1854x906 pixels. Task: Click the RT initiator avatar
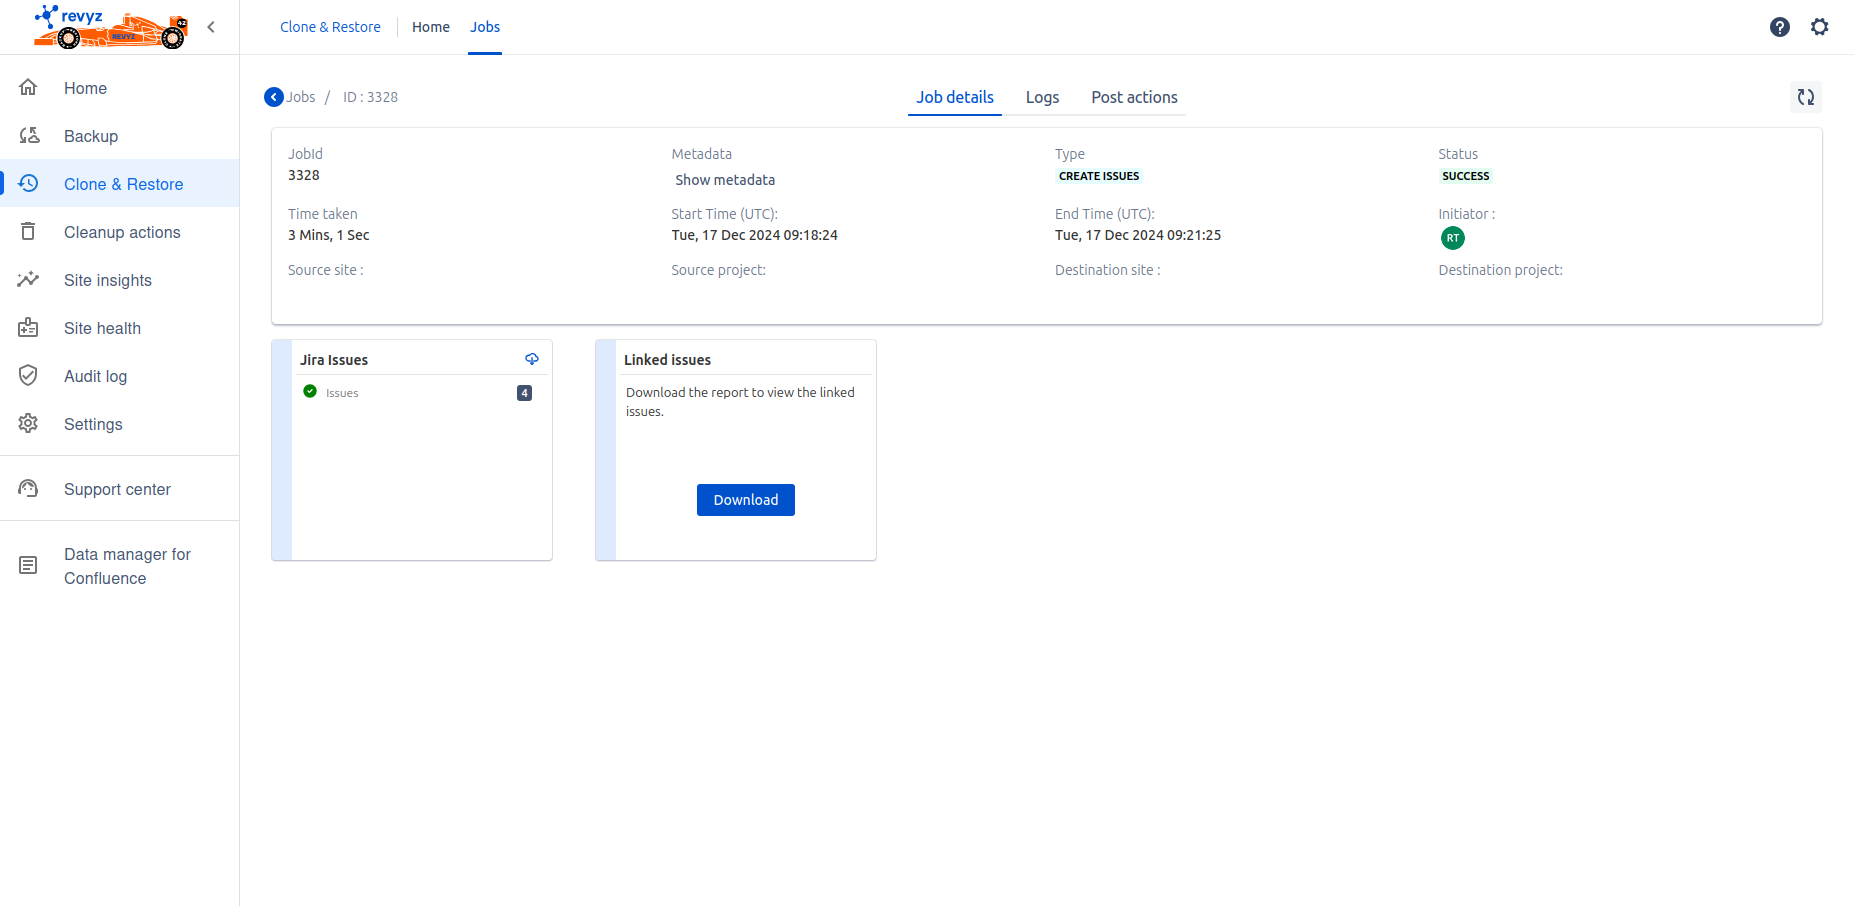(1452, 238)
